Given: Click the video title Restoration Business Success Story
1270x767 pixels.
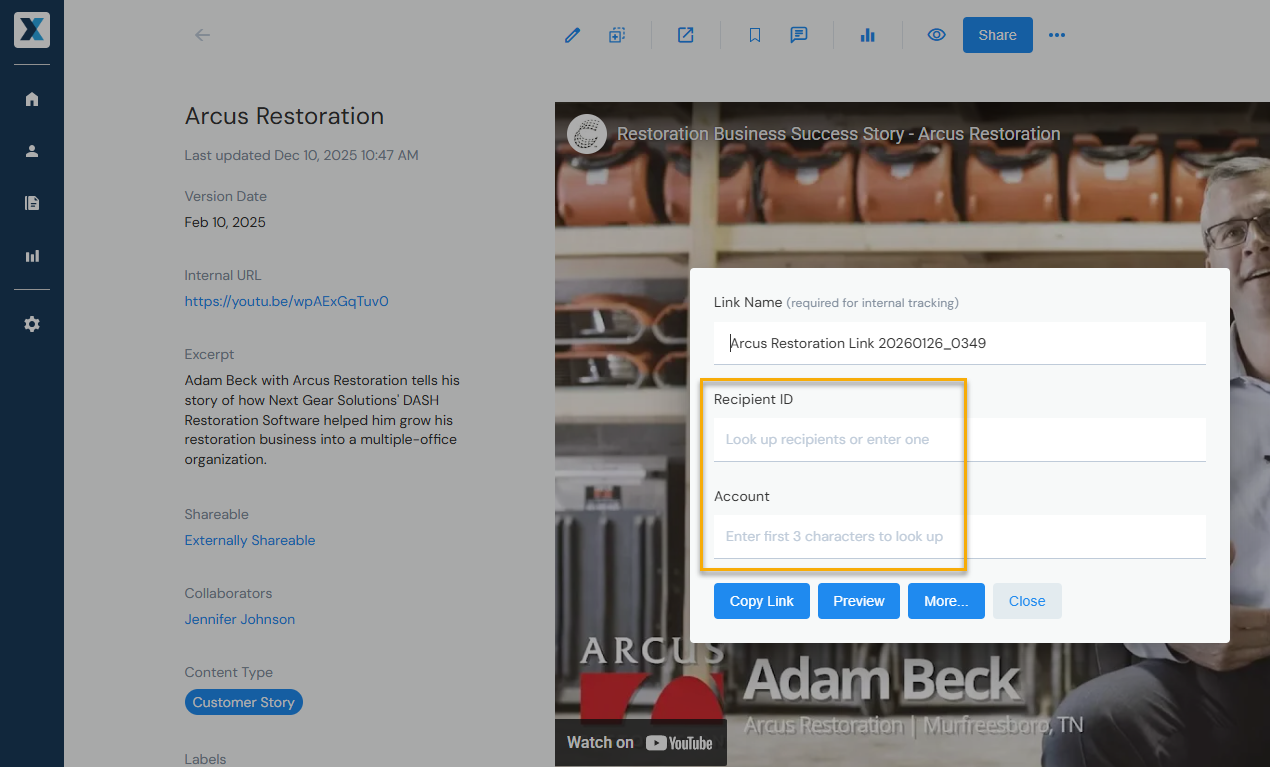Looking at the screenshot, I should (839, 134).
